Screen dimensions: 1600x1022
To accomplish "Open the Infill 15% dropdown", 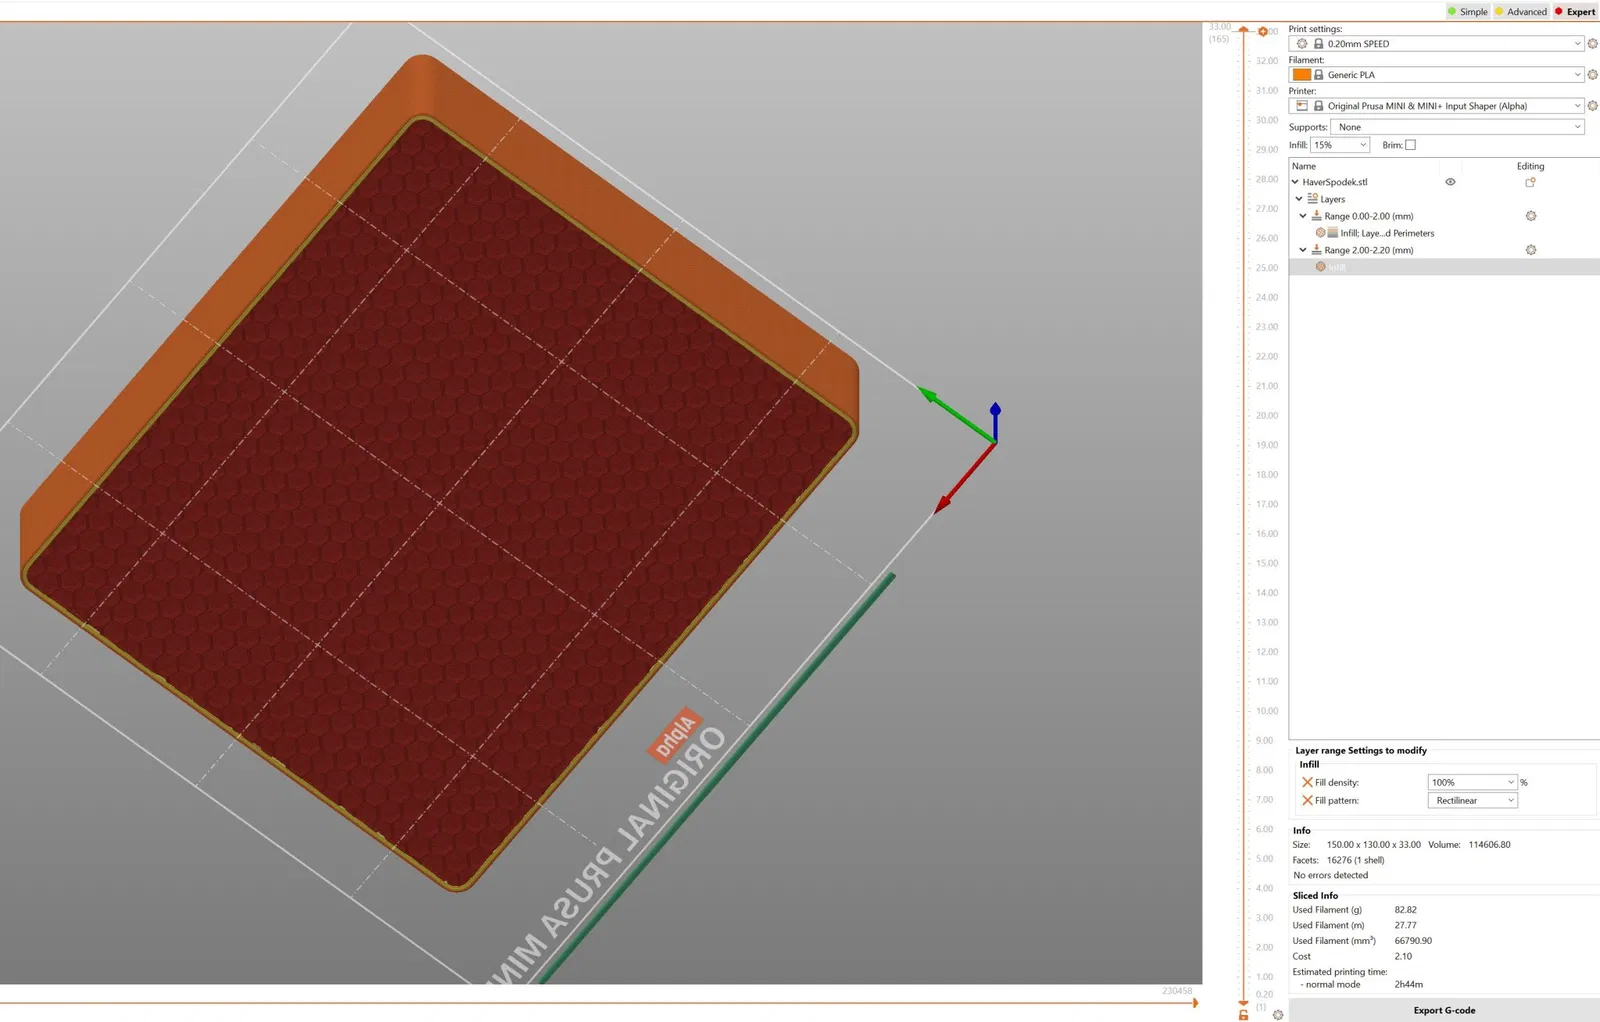I will pyautogui.click(x=1340, y=145).
